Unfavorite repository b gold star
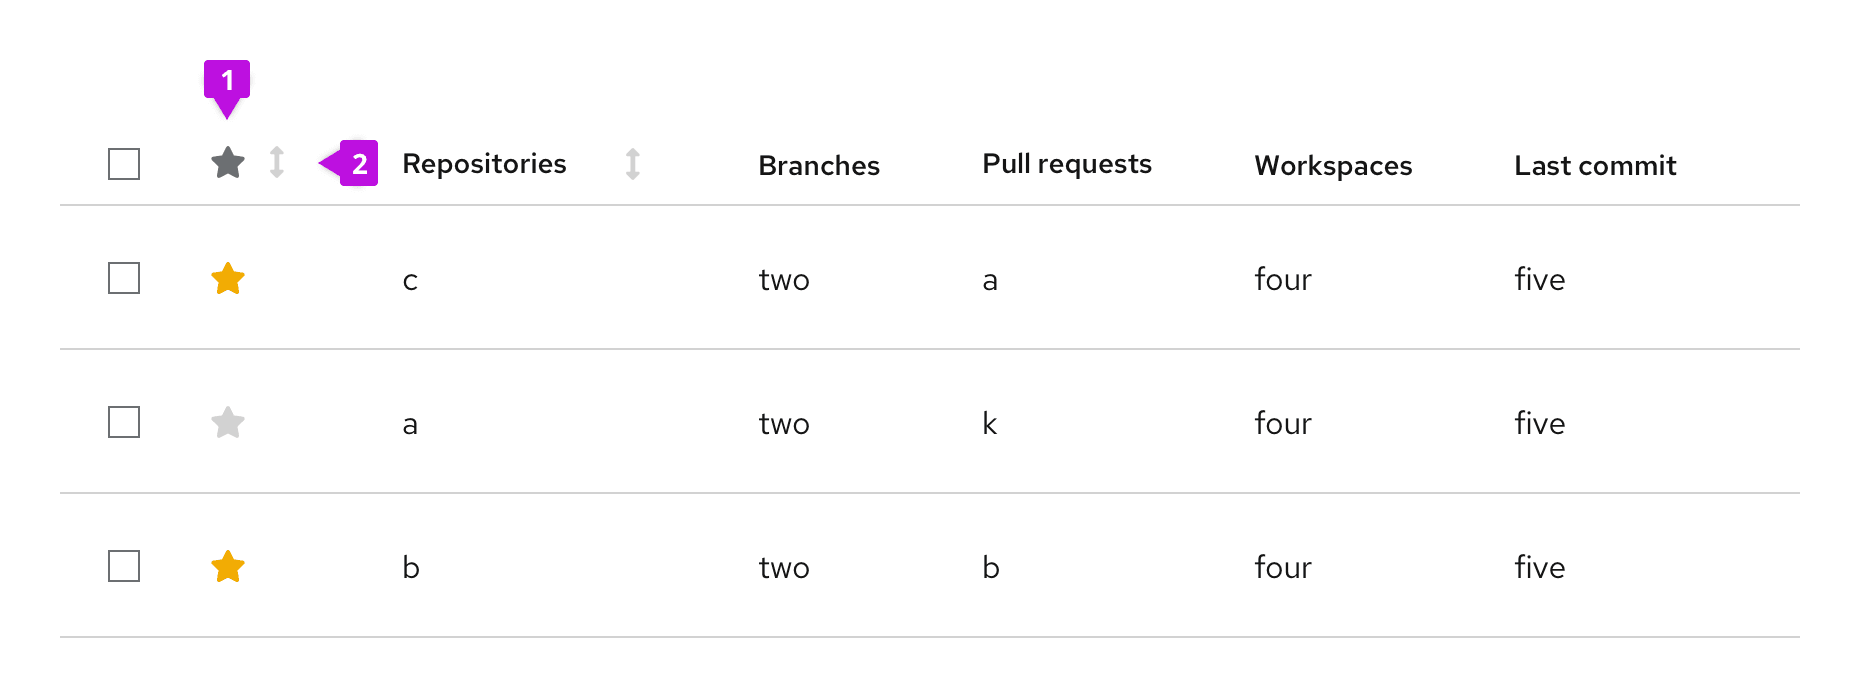The height and width of the screenshot is (698, 1860). click(228, 567)
